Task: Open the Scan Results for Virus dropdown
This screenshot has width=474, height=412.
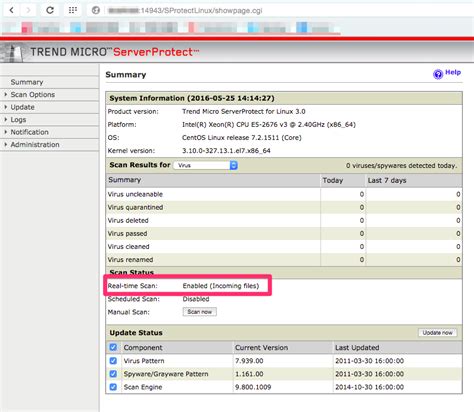Action: (x=205, y=165)
